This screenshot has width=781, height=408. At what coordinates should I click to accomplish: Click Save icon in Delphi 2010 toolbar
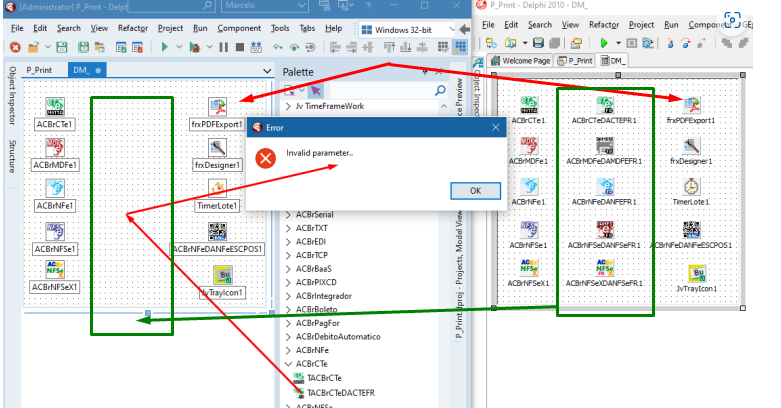tap(538, 43)
